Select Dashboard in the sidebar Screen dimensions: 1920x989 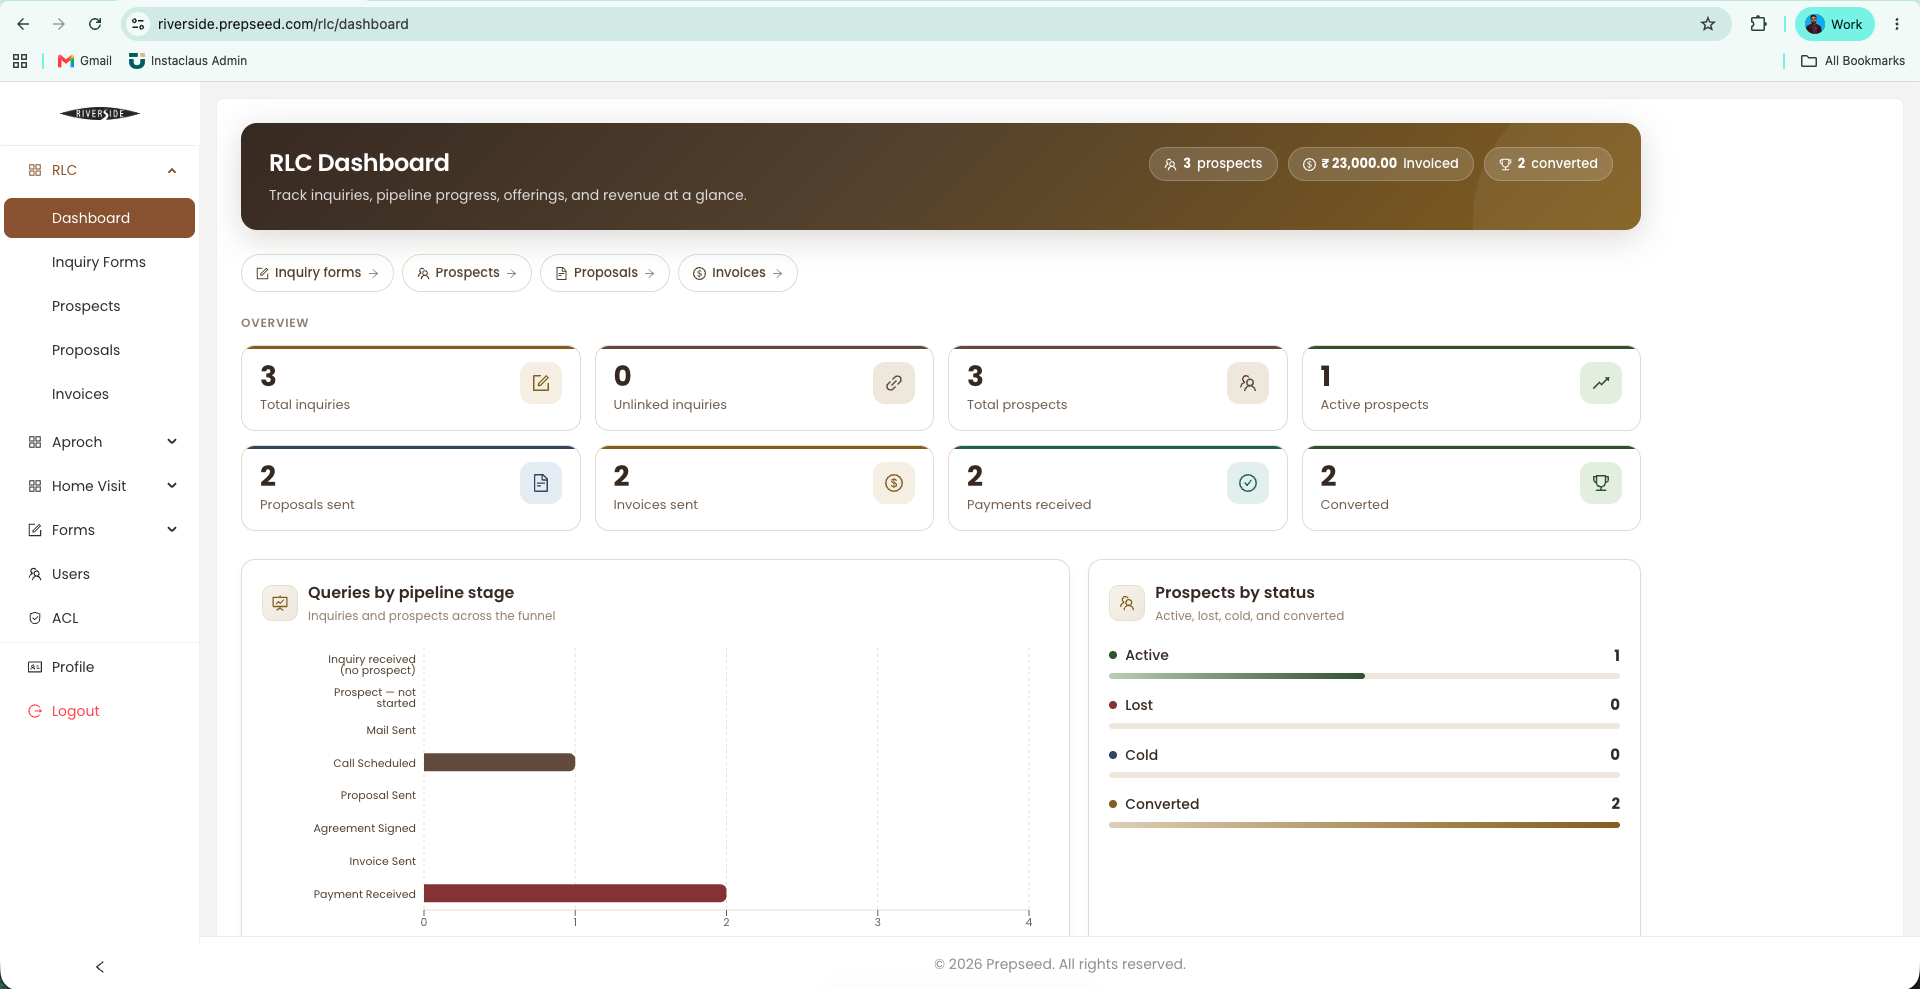tap(99, 218)
